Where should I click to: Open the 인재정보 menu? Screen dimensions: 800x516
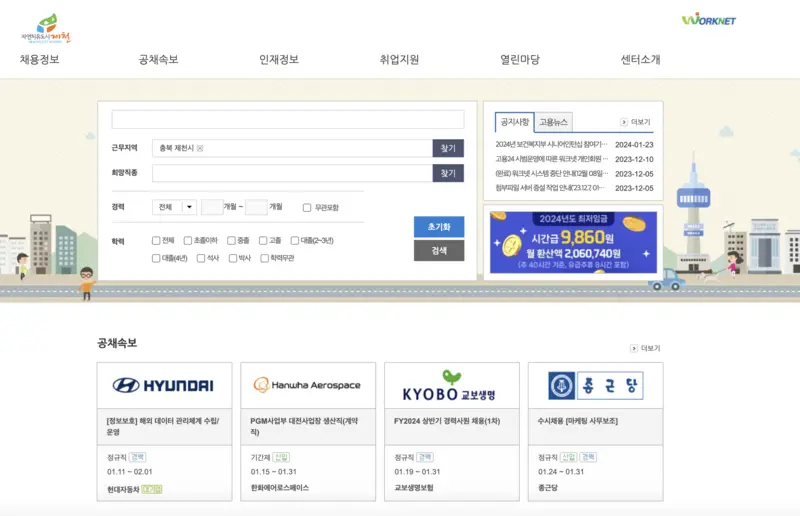[279, 60]
